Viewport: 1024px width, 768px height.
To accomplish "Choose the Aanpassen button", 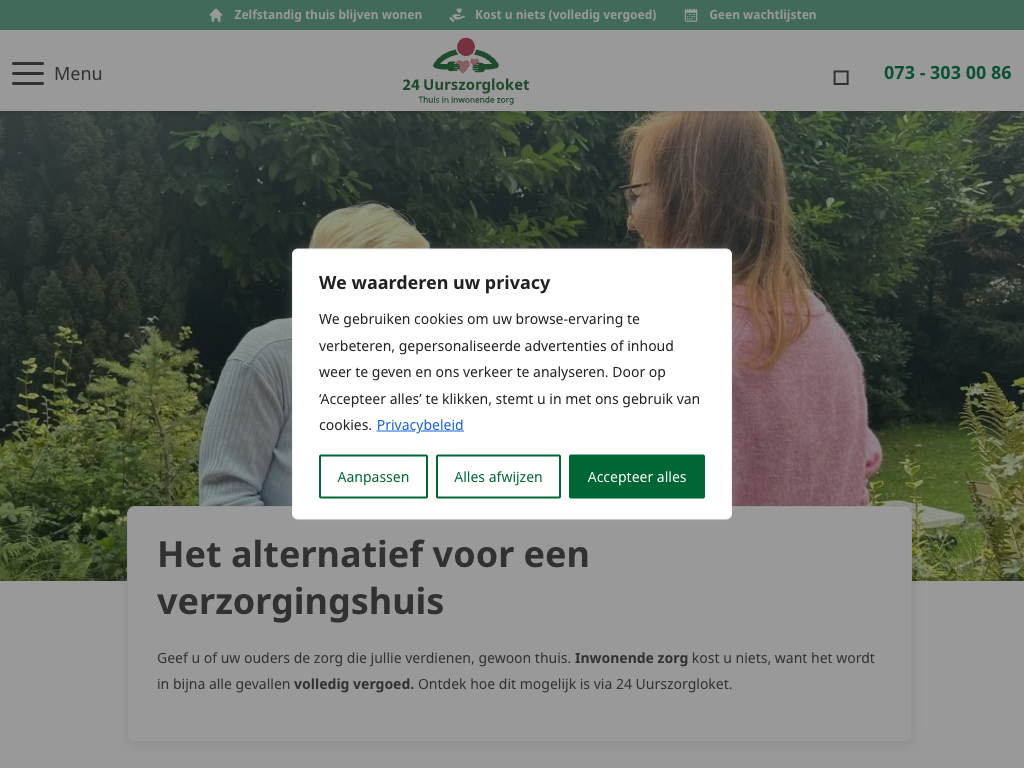I will [x=373, y=476].
